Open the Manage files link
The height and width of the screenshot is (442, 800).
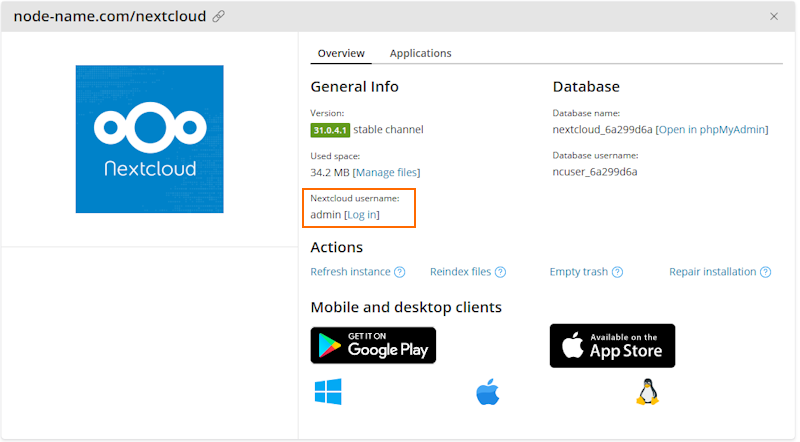click(x=386, y=173)
